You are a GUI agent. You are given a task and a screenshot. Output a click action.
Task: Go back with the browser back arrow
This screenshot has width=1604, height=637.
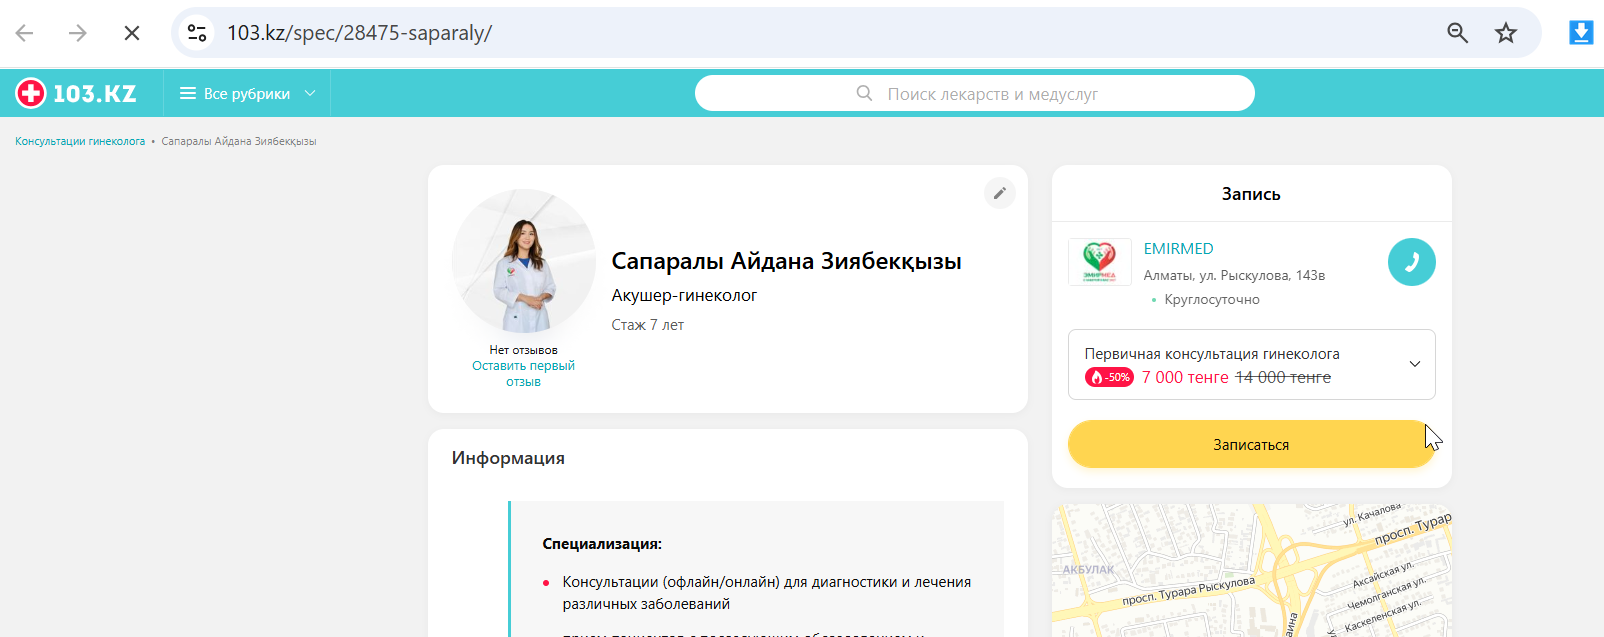pyautogui.click(x=25, y=33)
